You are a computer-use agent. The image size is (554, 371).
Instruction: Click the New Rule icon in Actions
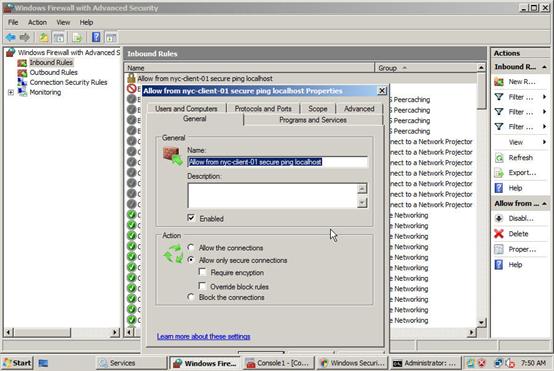pyautogui.click(x=499, y=82)
